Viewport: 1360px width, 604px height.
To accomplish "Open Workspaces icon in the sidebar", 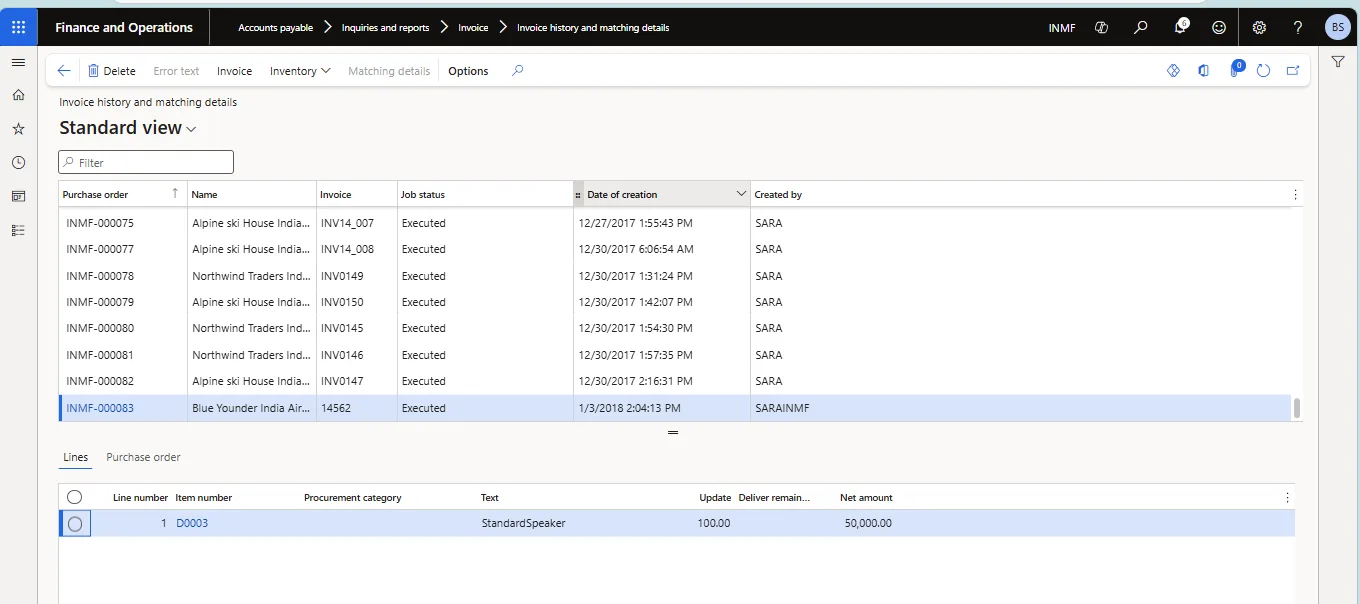I will (18, 196).
